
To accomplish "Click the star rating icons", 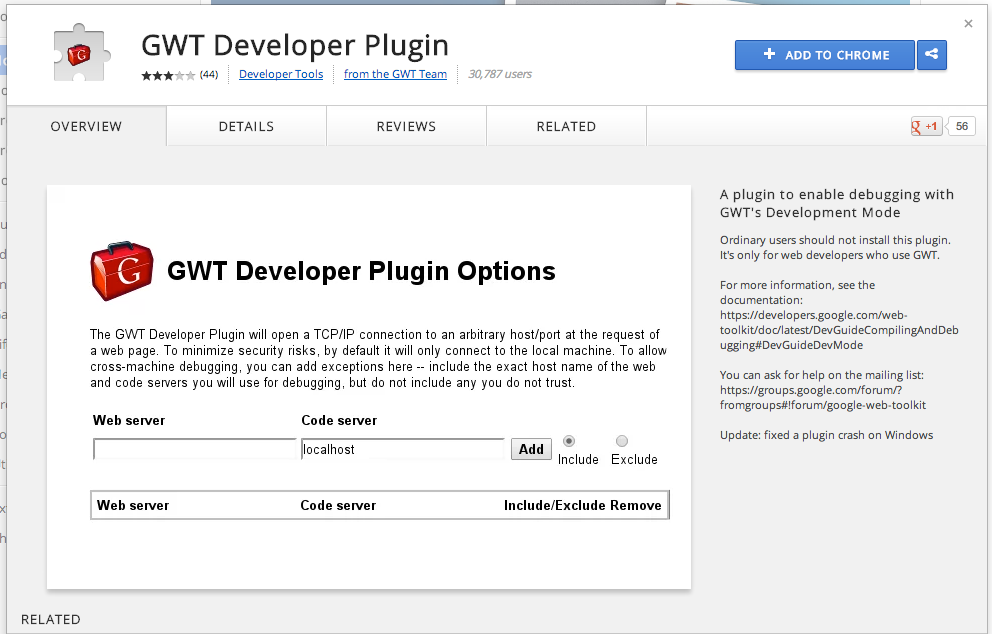I will 168,75.
